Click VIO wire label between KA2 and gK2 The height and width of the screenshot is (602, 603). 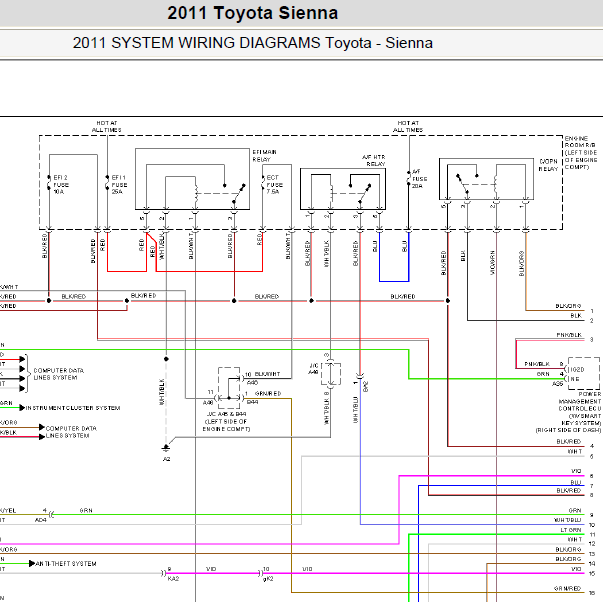coord(211,569)
